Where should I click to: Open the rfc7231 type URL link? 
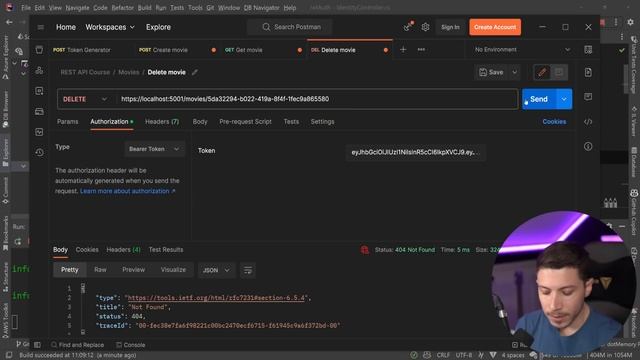coord(216,298)
